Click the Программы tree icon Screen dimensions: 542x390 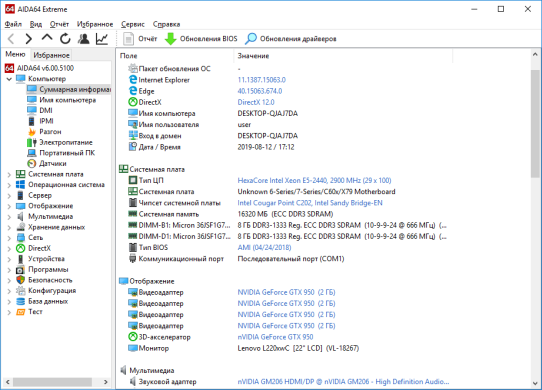(21, 270)
